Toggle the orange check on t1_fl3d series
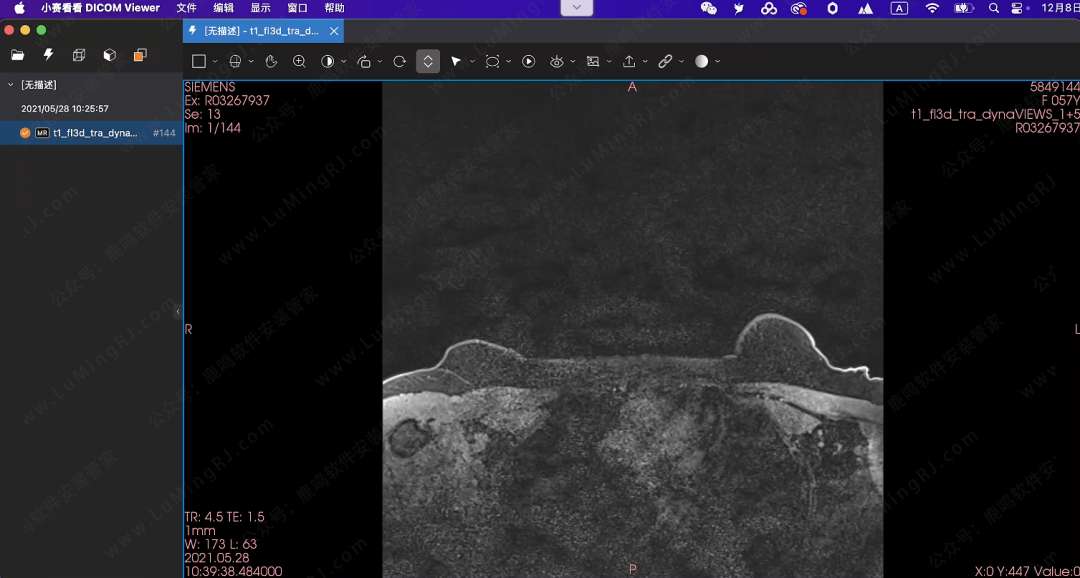The height and width of the screenshot is (578, 1080). (25, 133)
